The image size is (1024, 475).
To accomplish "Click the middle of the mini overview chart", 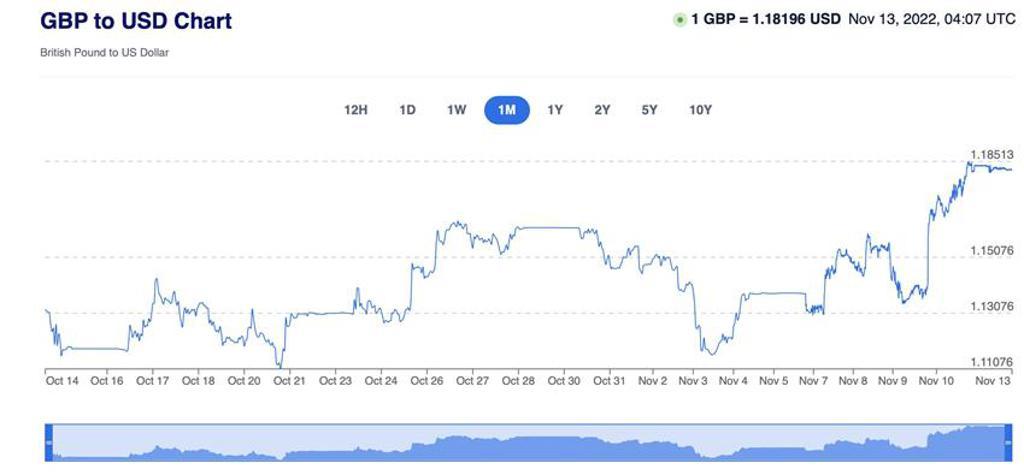I will pos(527,442).
